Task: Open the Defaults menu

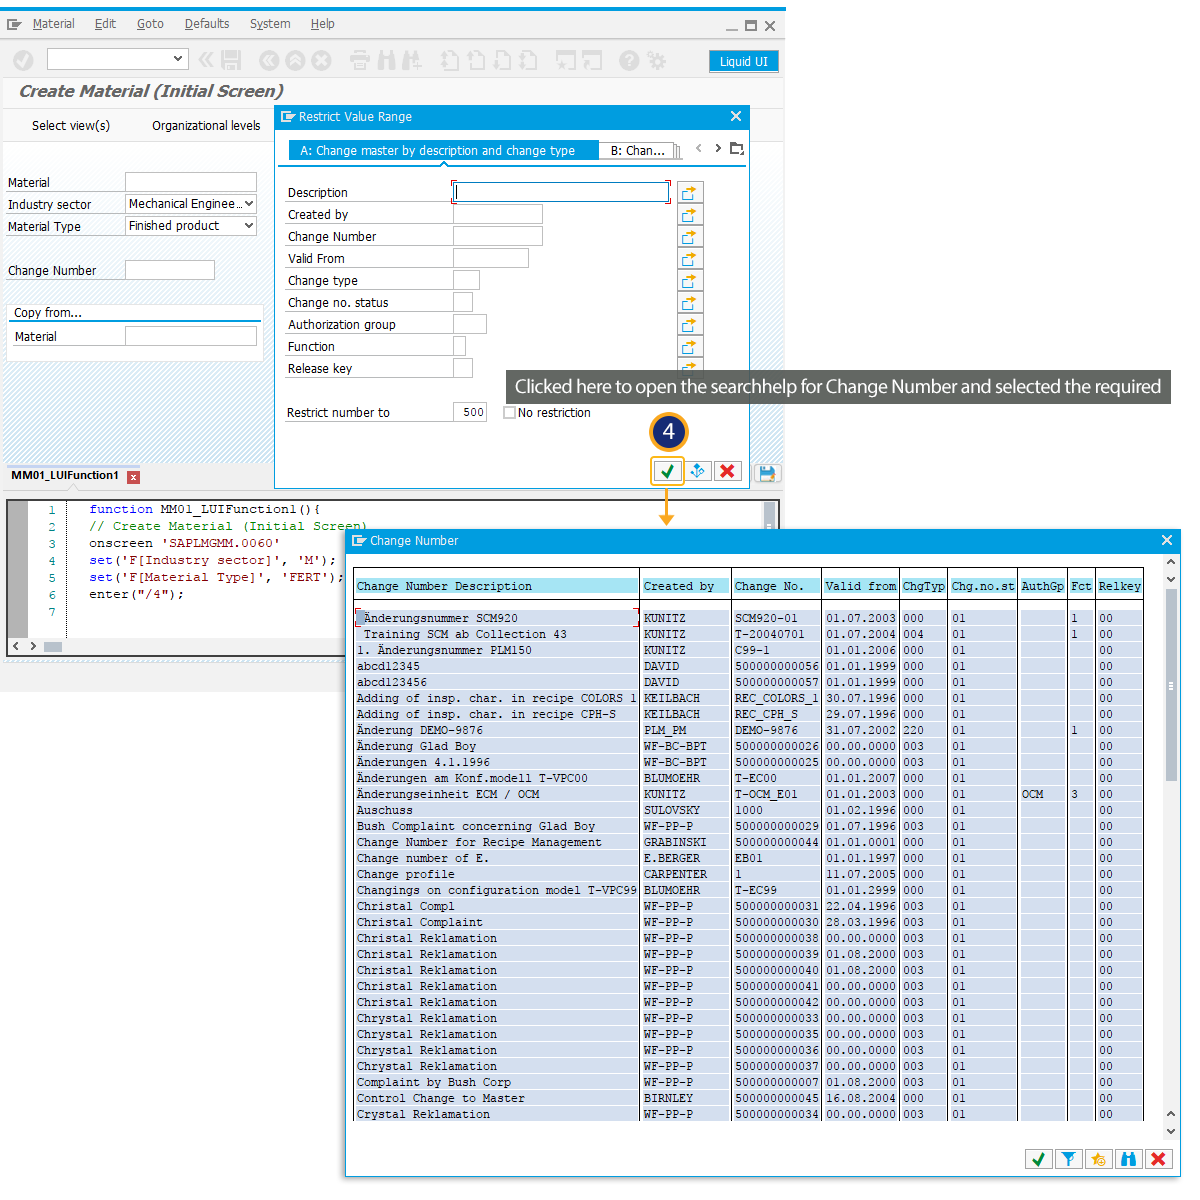Action: [207, 24]
